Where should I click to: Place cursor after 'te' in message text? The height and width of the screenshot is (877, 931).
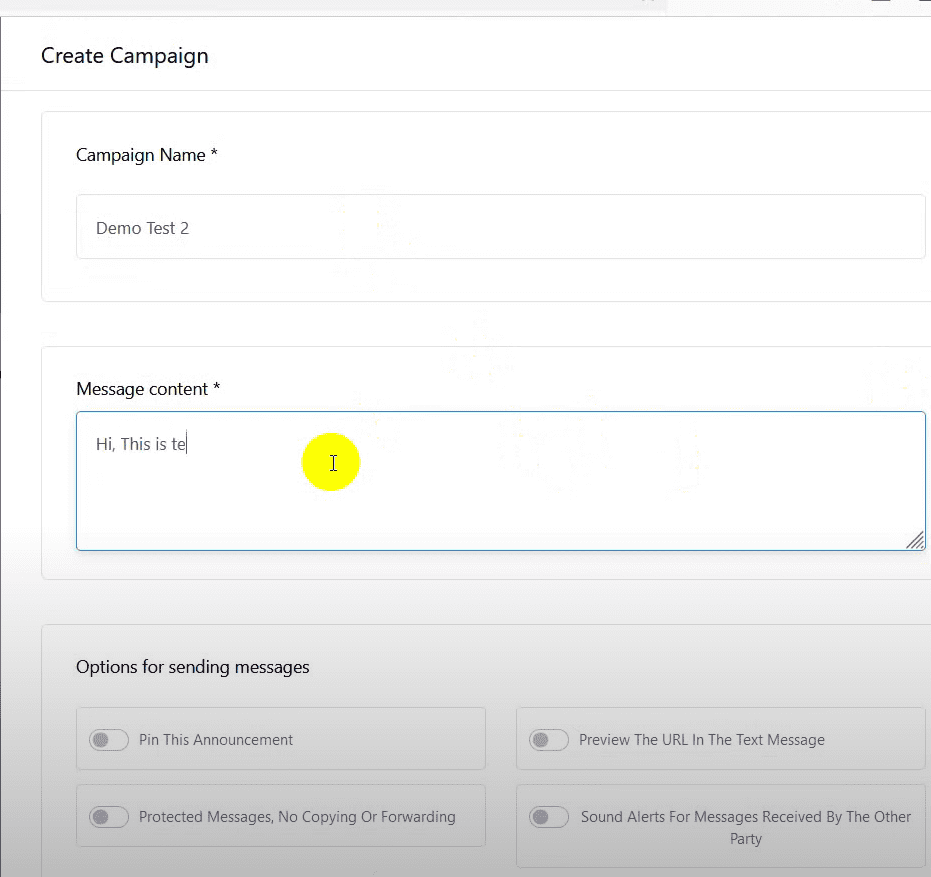pos(187,444)
